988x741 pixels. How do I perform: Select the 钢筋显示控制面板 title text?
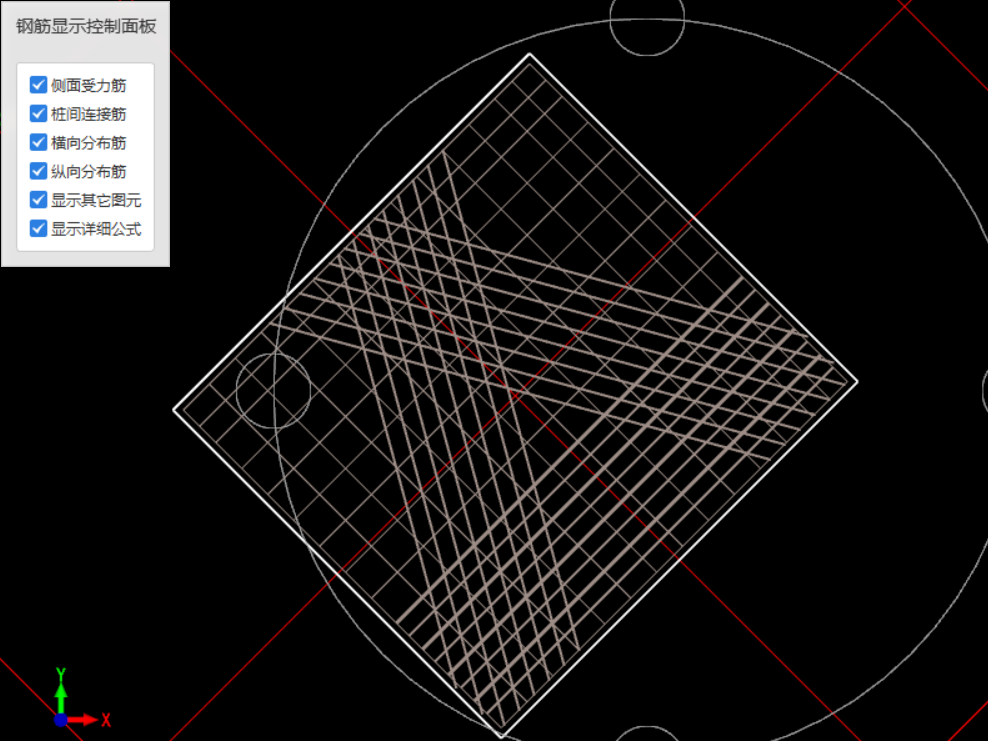[x=86, y=26]
